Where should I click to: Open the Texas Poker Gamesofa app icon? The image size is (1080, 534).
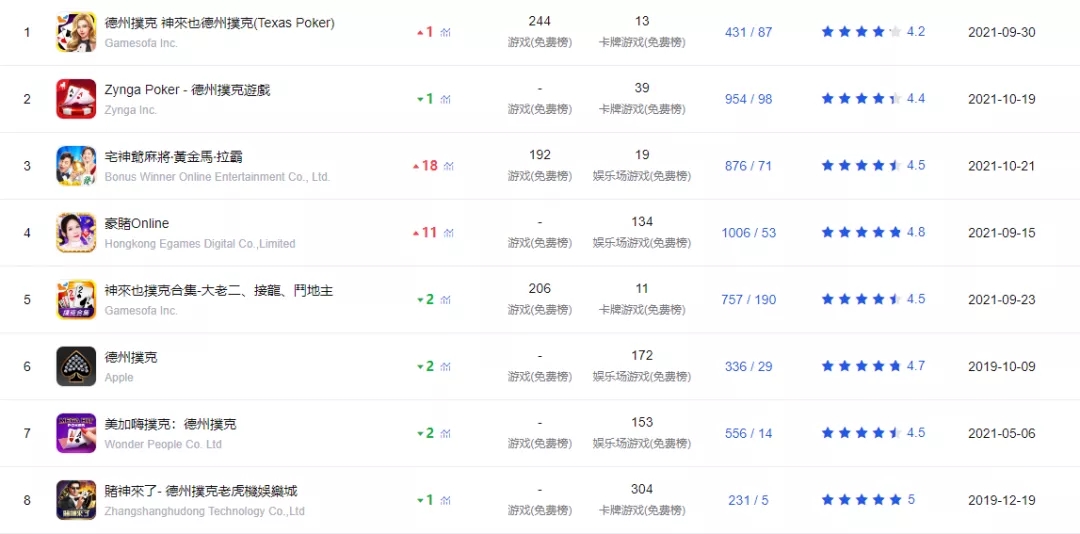click(76, 32)
